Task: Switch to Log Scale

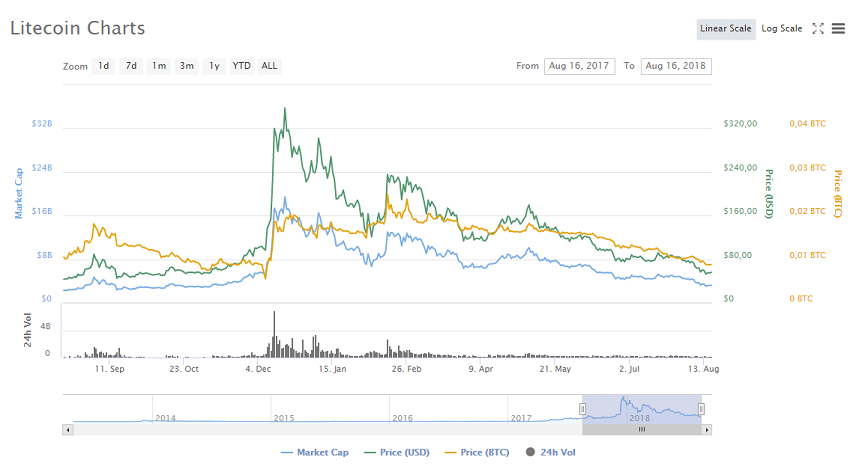Action: click(781, 29)
